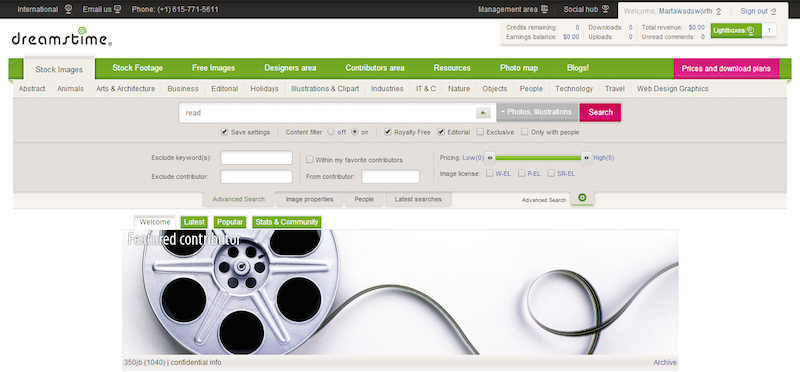The width and height of the screenshot is (800, 372).
Task: Check the P-EL image license box
Action: pyautogui.click(x=521, y=173)
